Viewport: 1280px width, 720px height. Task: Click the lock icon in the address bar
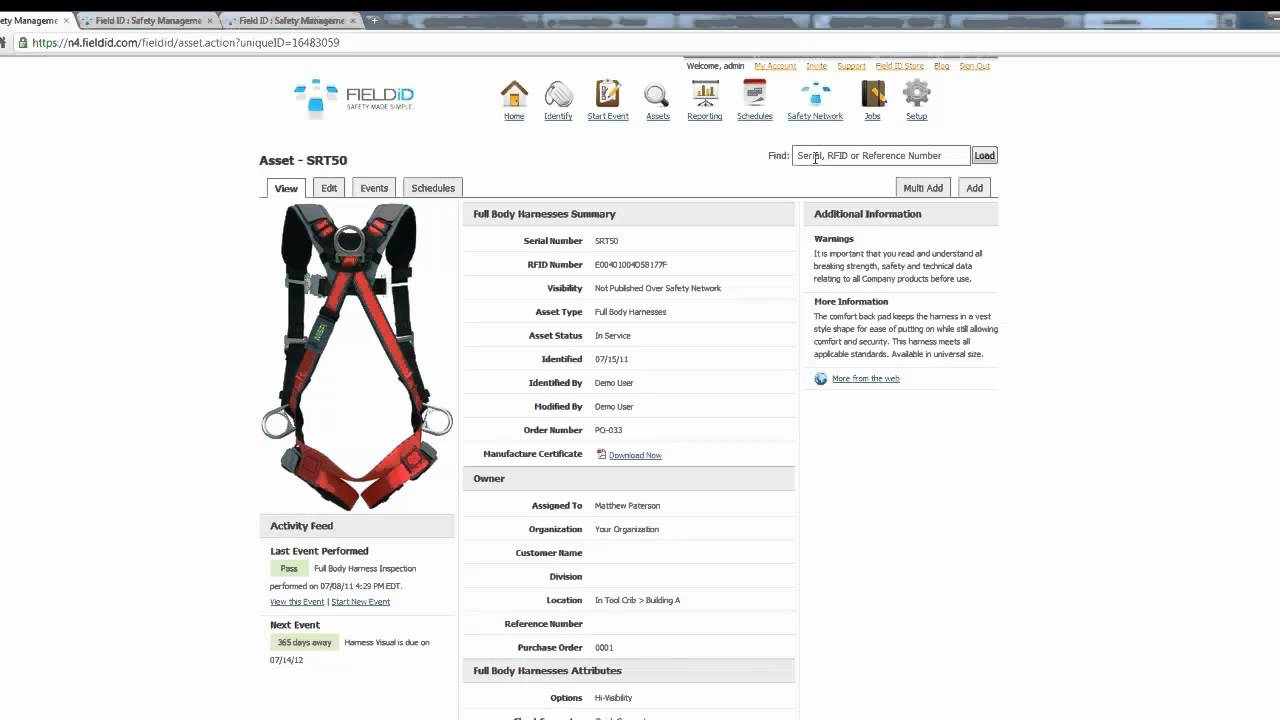click(21, 43)
